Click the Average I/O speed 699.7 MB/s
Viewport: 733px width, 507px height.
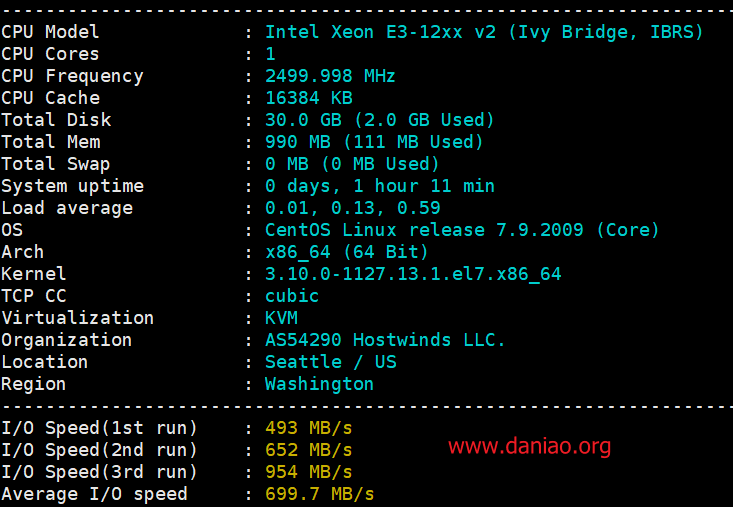tap(320, 494)
